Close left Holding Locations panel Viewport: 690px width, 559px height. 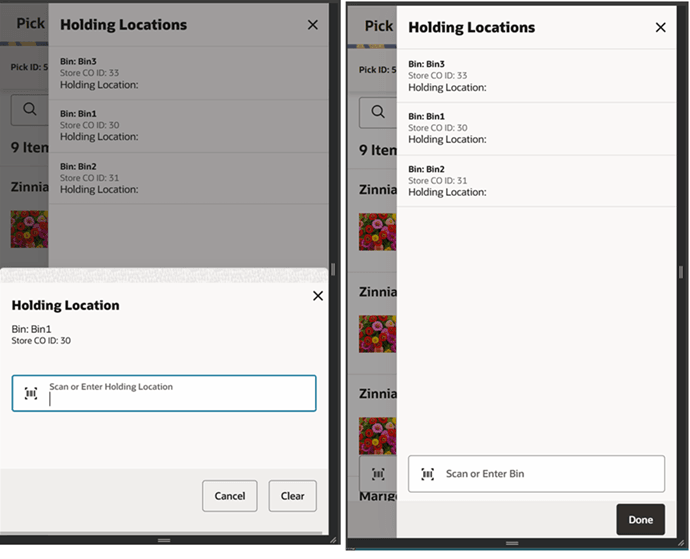tap(312, 25)
